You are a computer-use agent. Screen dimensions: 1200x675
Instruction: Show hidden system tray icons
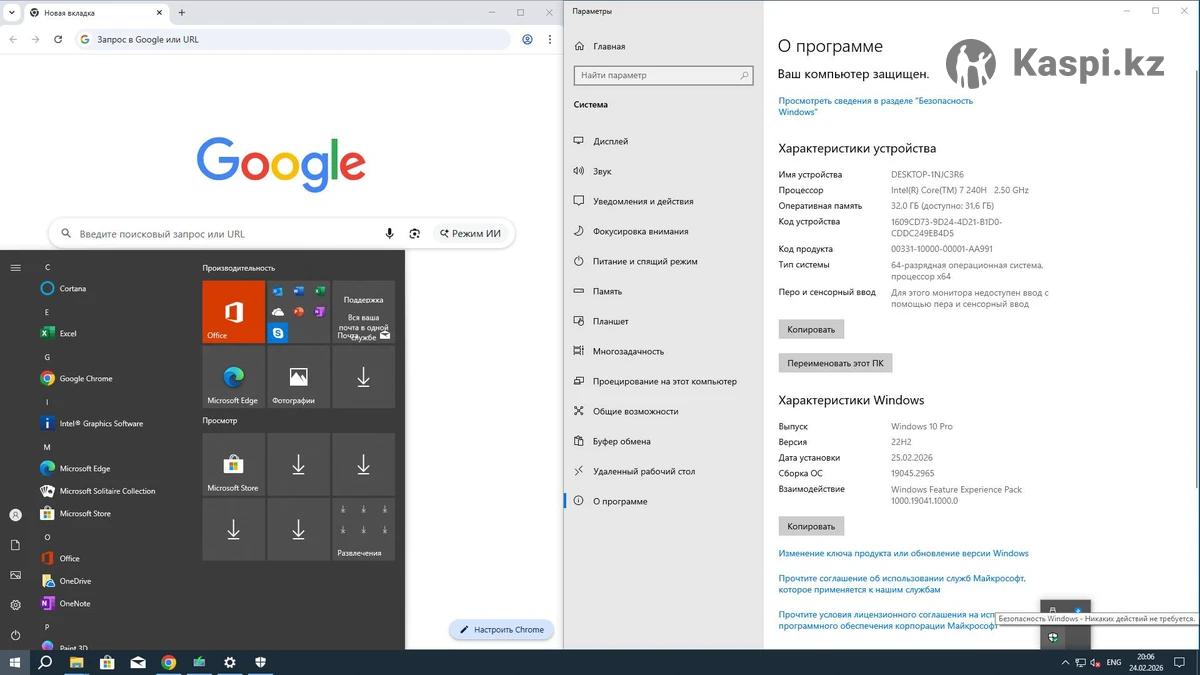tap(1063, 662)
